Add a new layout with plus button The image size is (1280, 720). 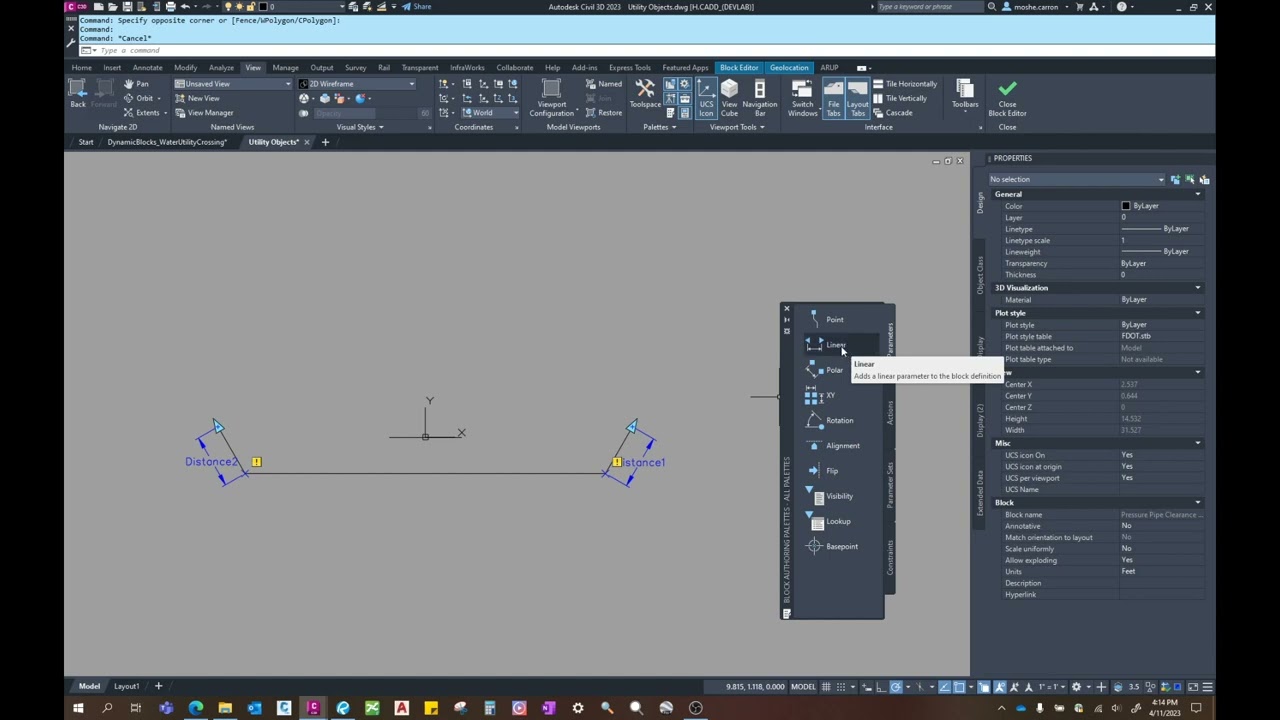pyautogui.click(x=158, y=686)
